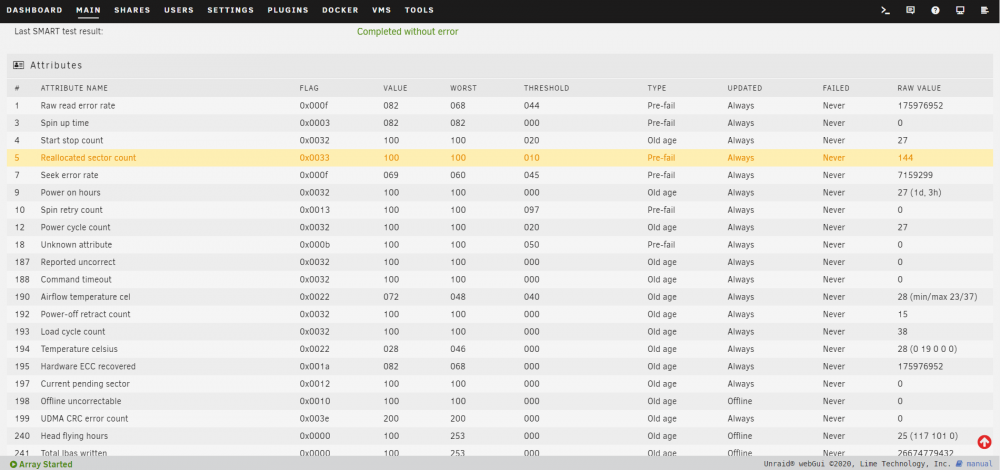Open the web terminal icon
1000x470 pixels.
click(885, 10)
